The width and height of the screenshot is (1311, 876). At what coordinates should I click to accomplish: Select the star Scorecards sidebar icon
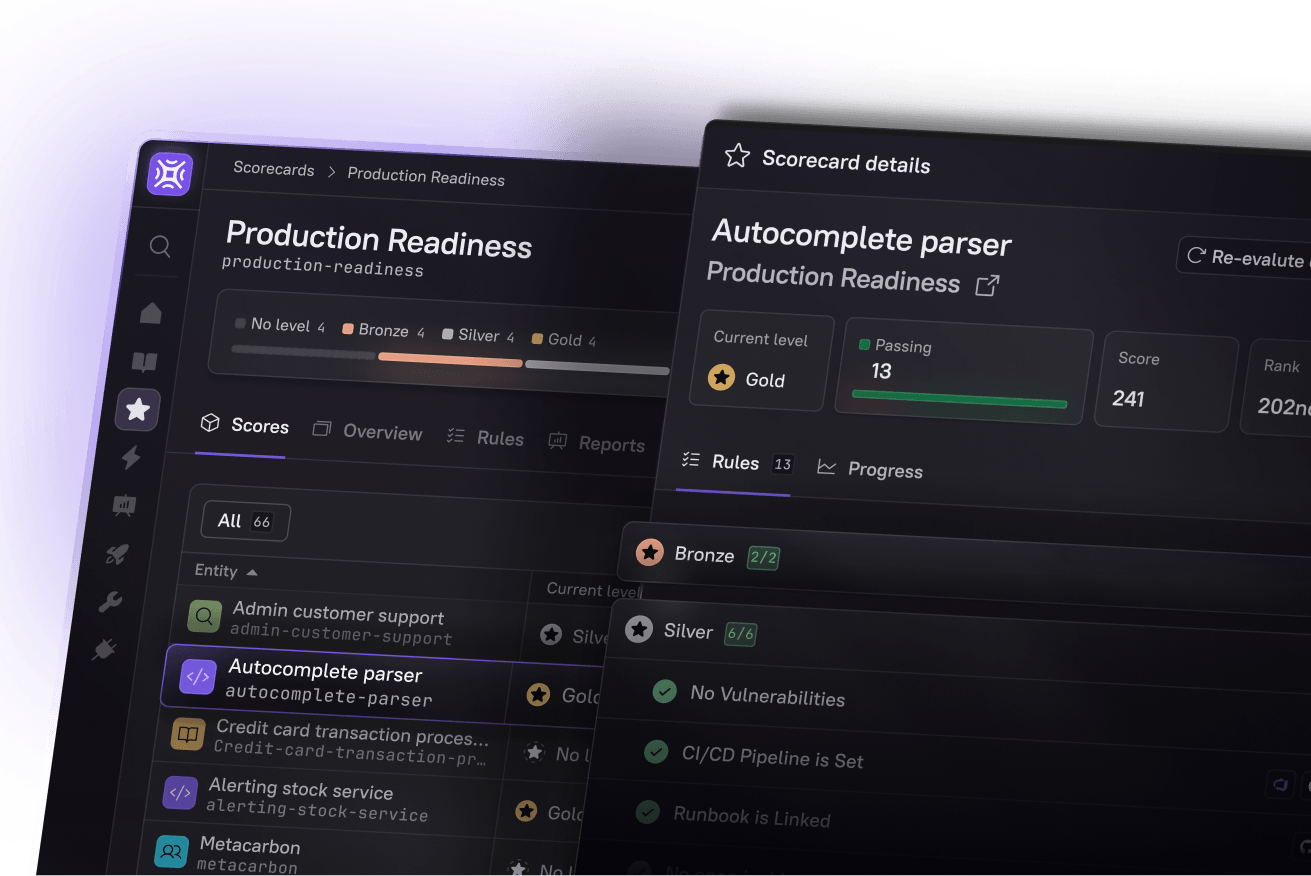coord(138,409)
